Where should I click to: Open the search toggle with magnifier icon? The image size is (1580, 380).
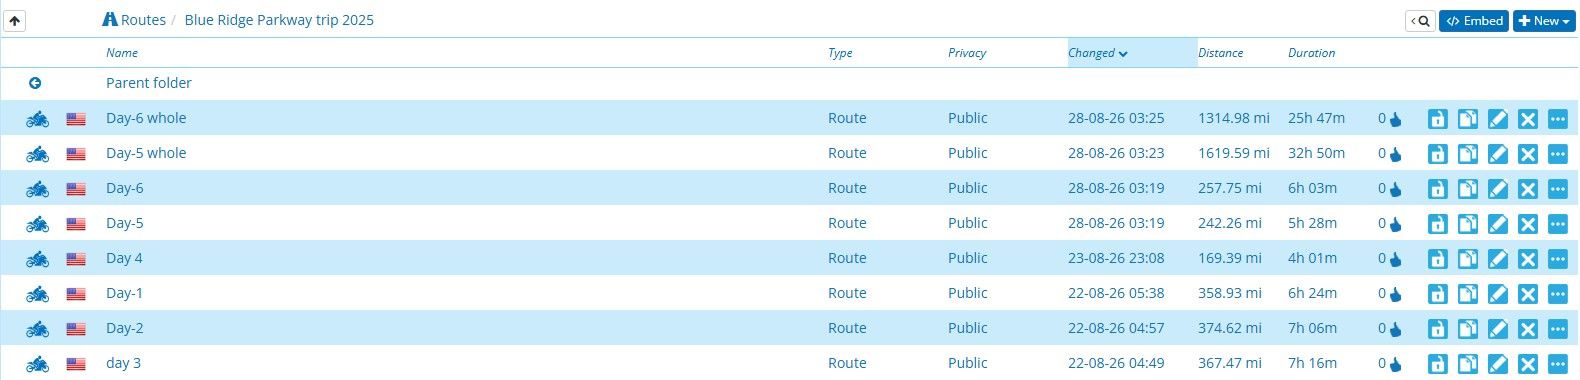pos(1420,20)
